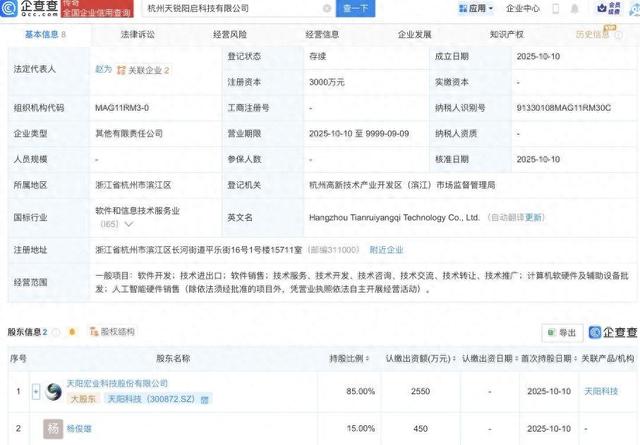Export shareholder data with 导出 button
640x445 pixels.
coord(561,332)
